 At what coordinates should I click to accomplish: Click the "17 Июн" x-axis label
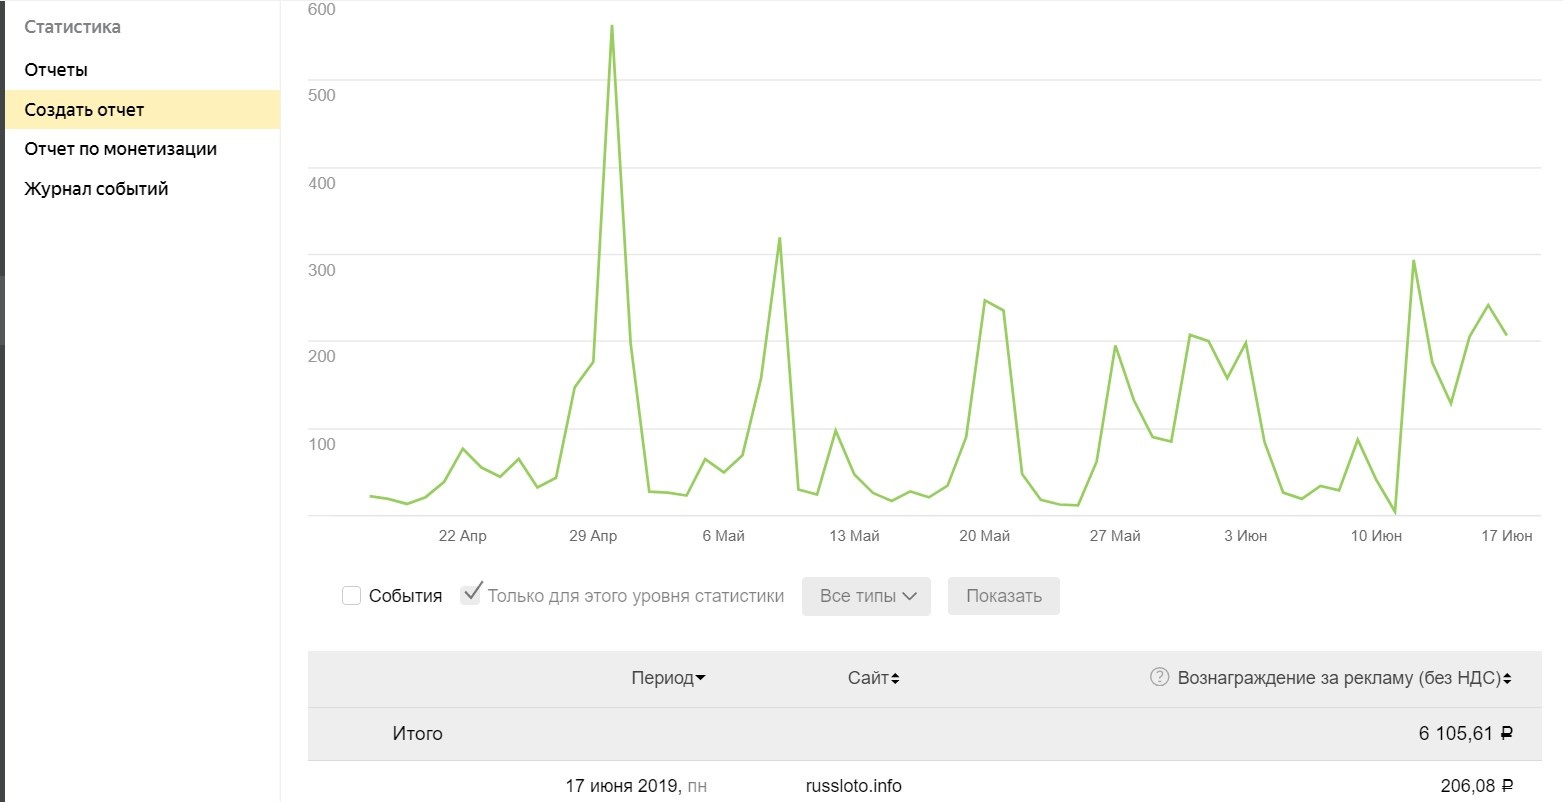(x=1506, y=536)
